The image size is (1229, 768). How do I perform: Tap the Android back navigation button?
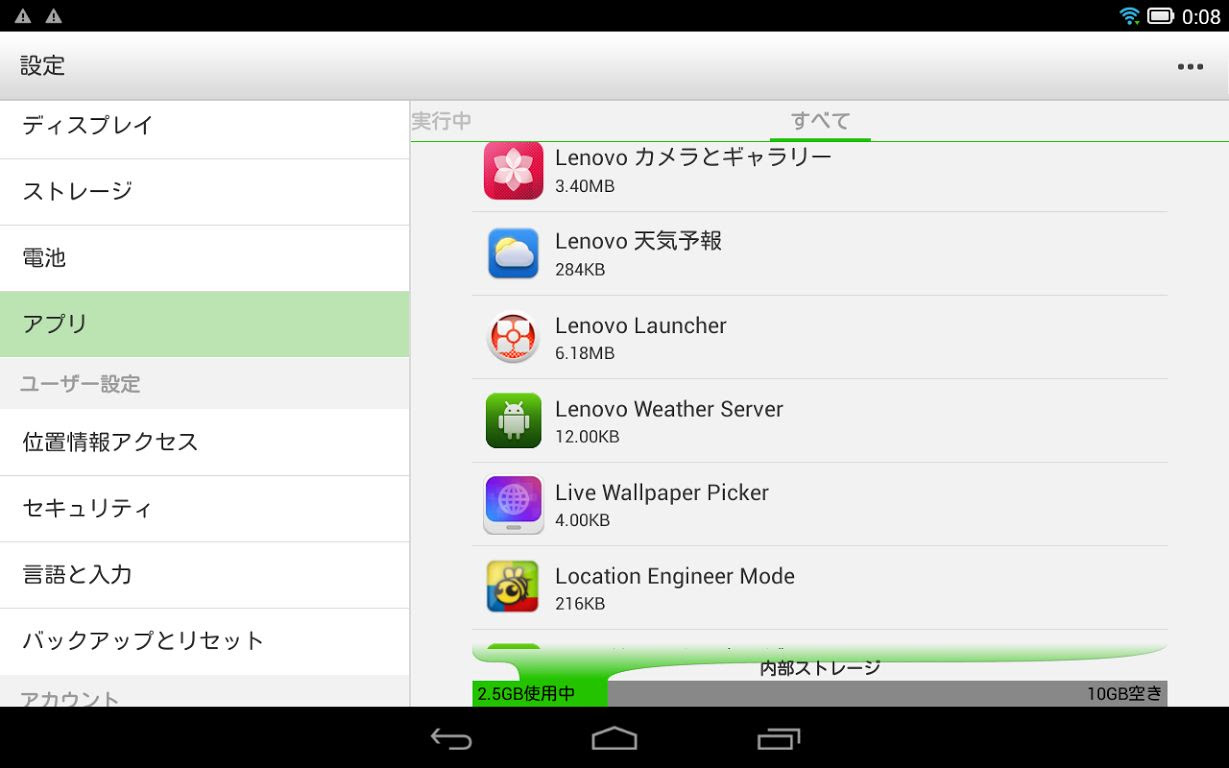(x=451, y=739)
